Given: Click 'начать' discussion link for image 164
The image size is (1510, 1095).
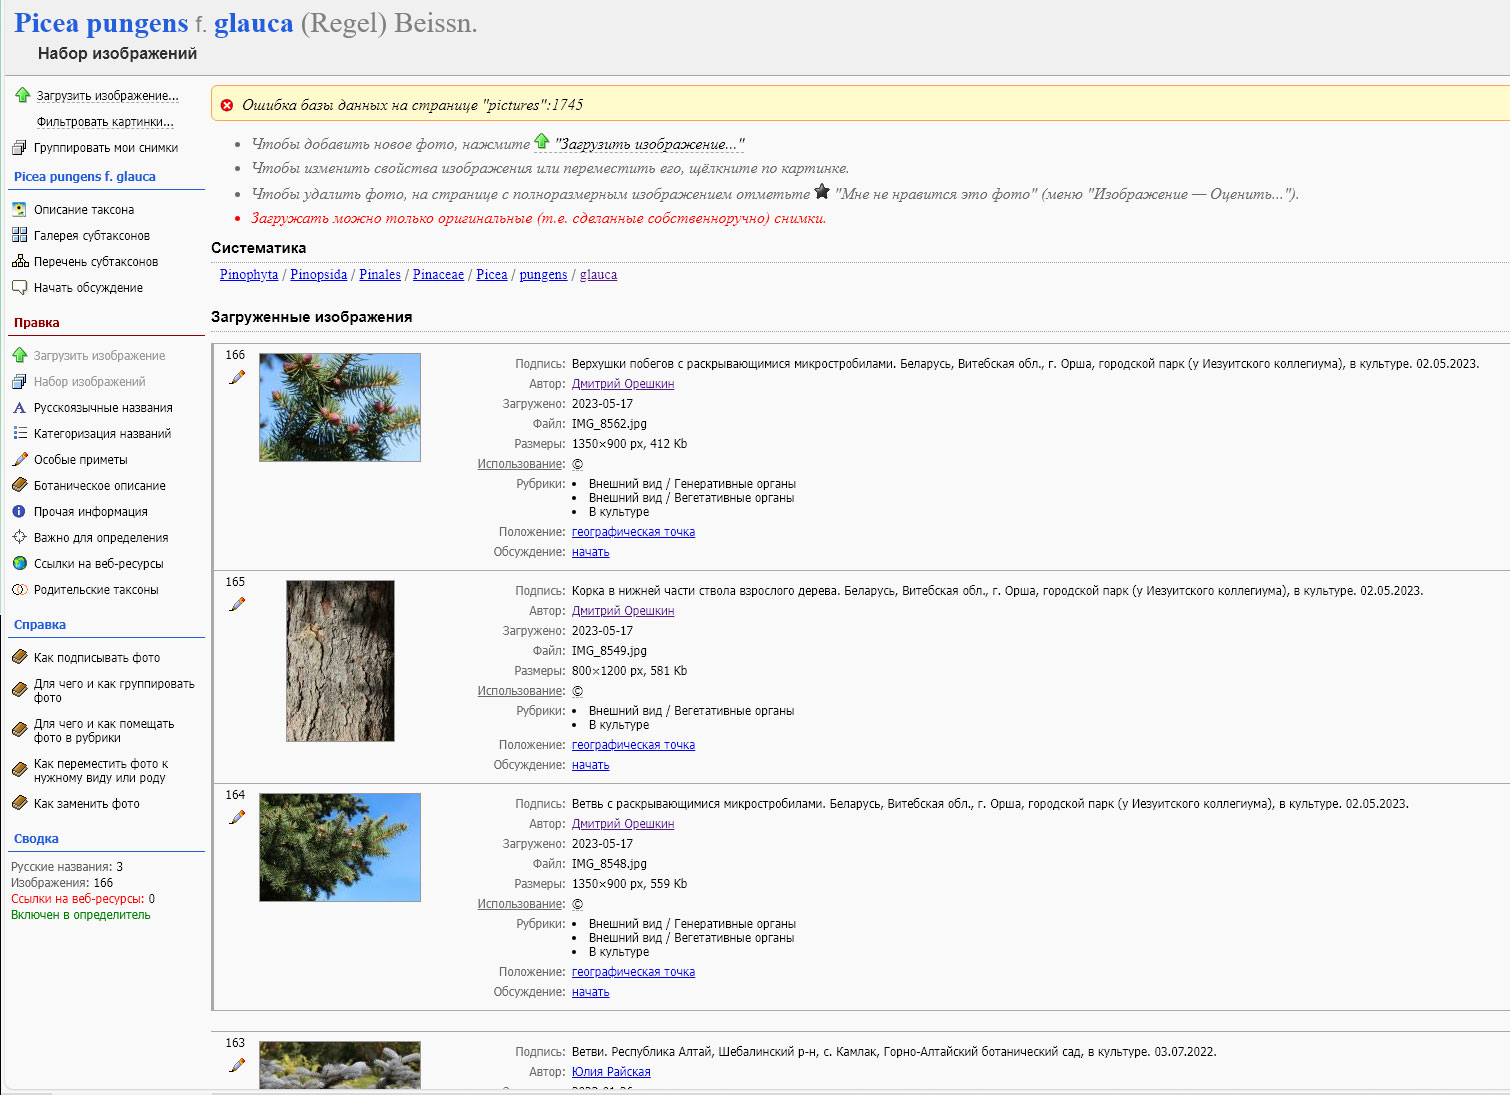Looking at the screenshot, I should tap(590, 992).
